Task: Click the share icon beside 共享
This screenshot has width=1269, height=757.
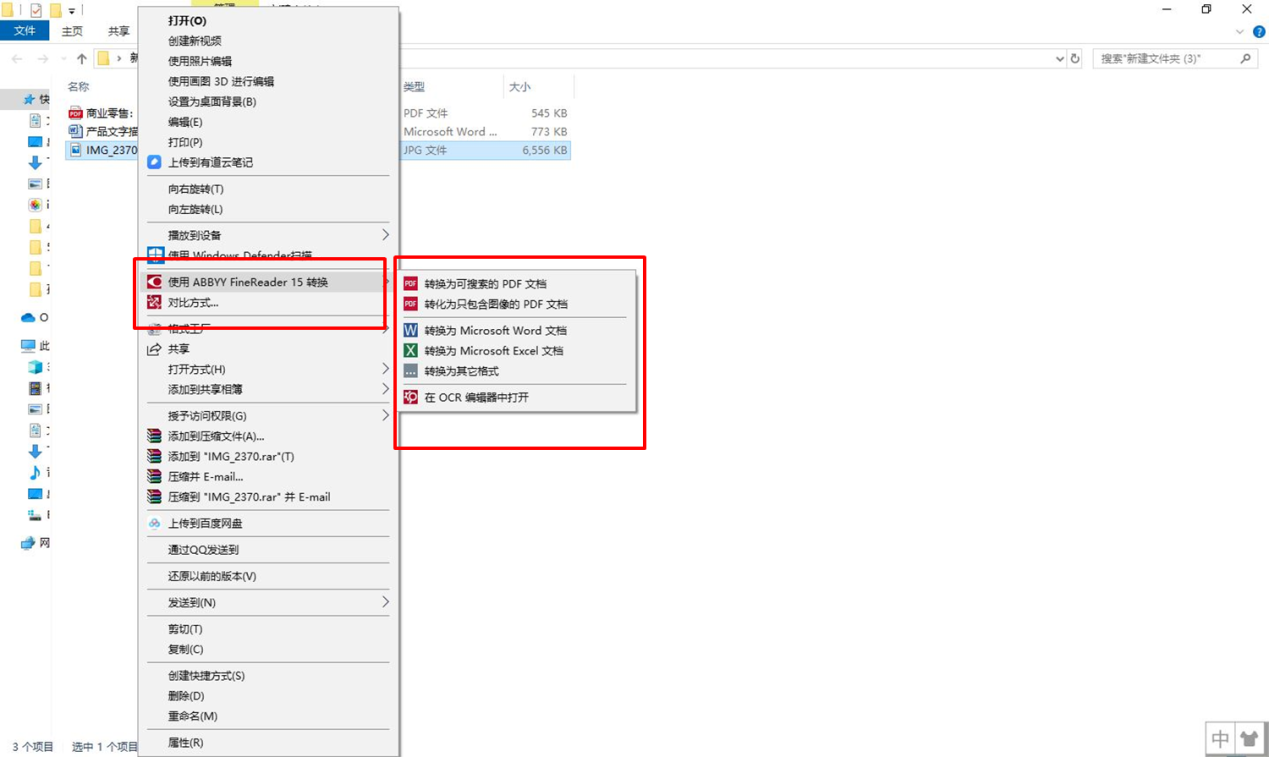Action: 154,349
